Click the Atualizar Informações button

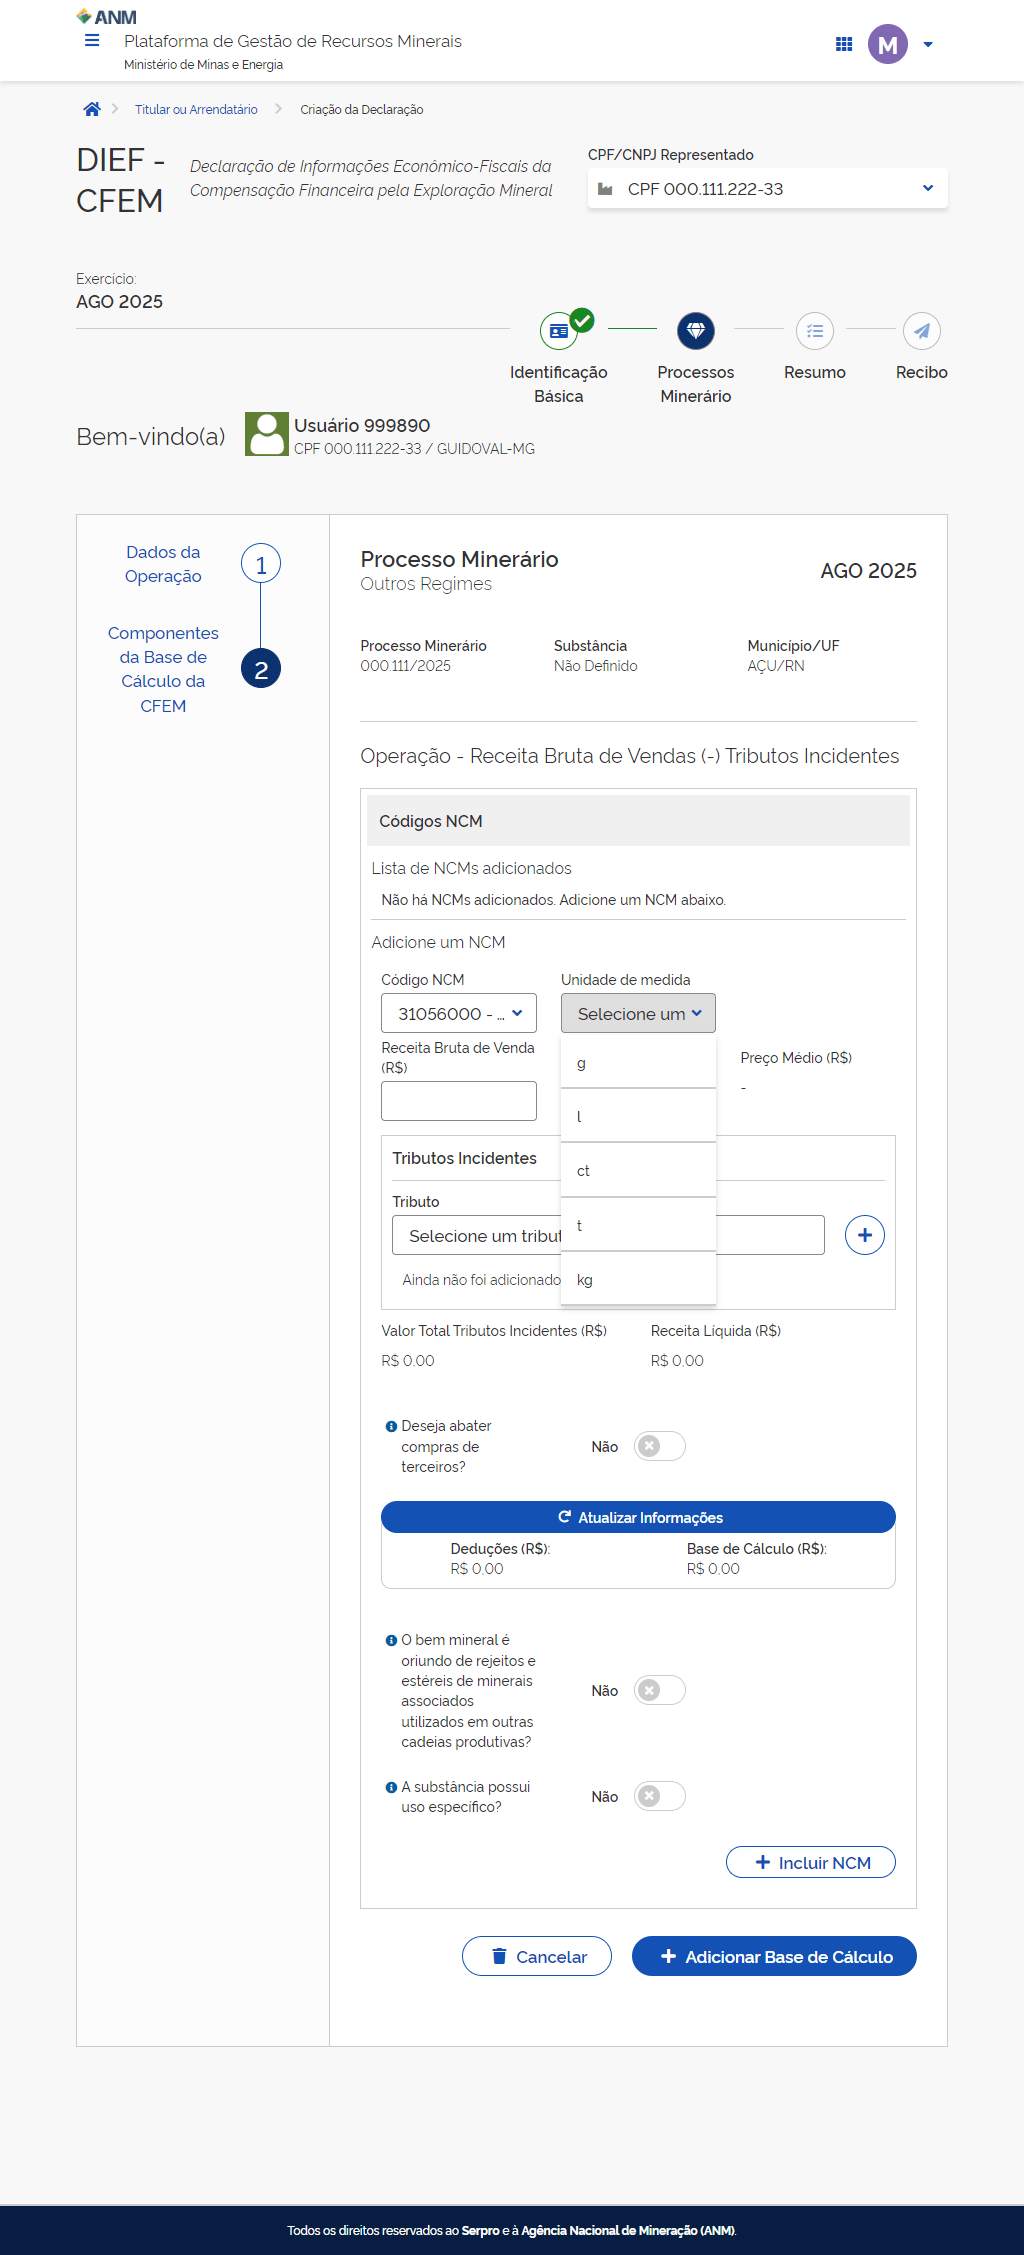(638, 1517)
